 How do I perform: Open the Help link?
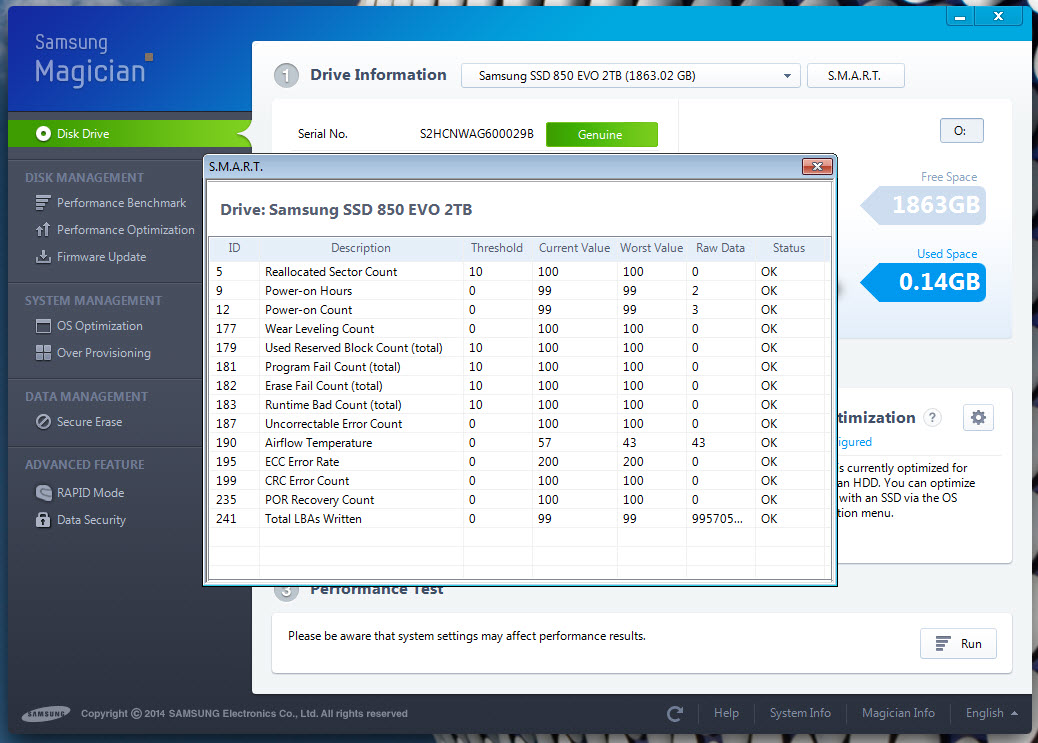[x=726, y=713]
